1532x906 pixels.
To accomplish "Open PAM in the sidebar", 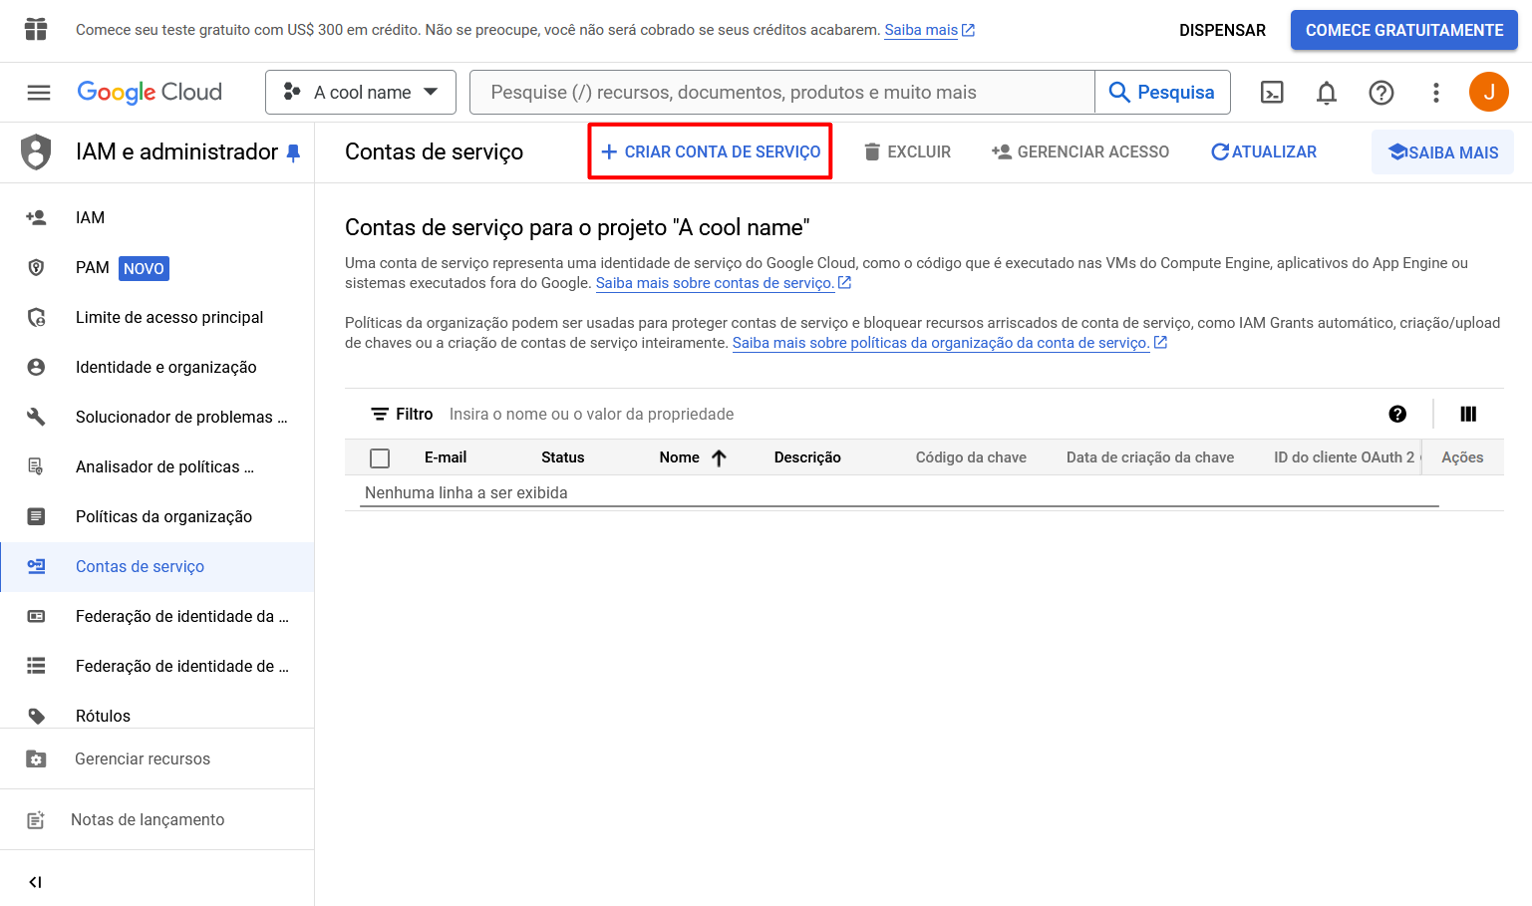I will 157,268.
